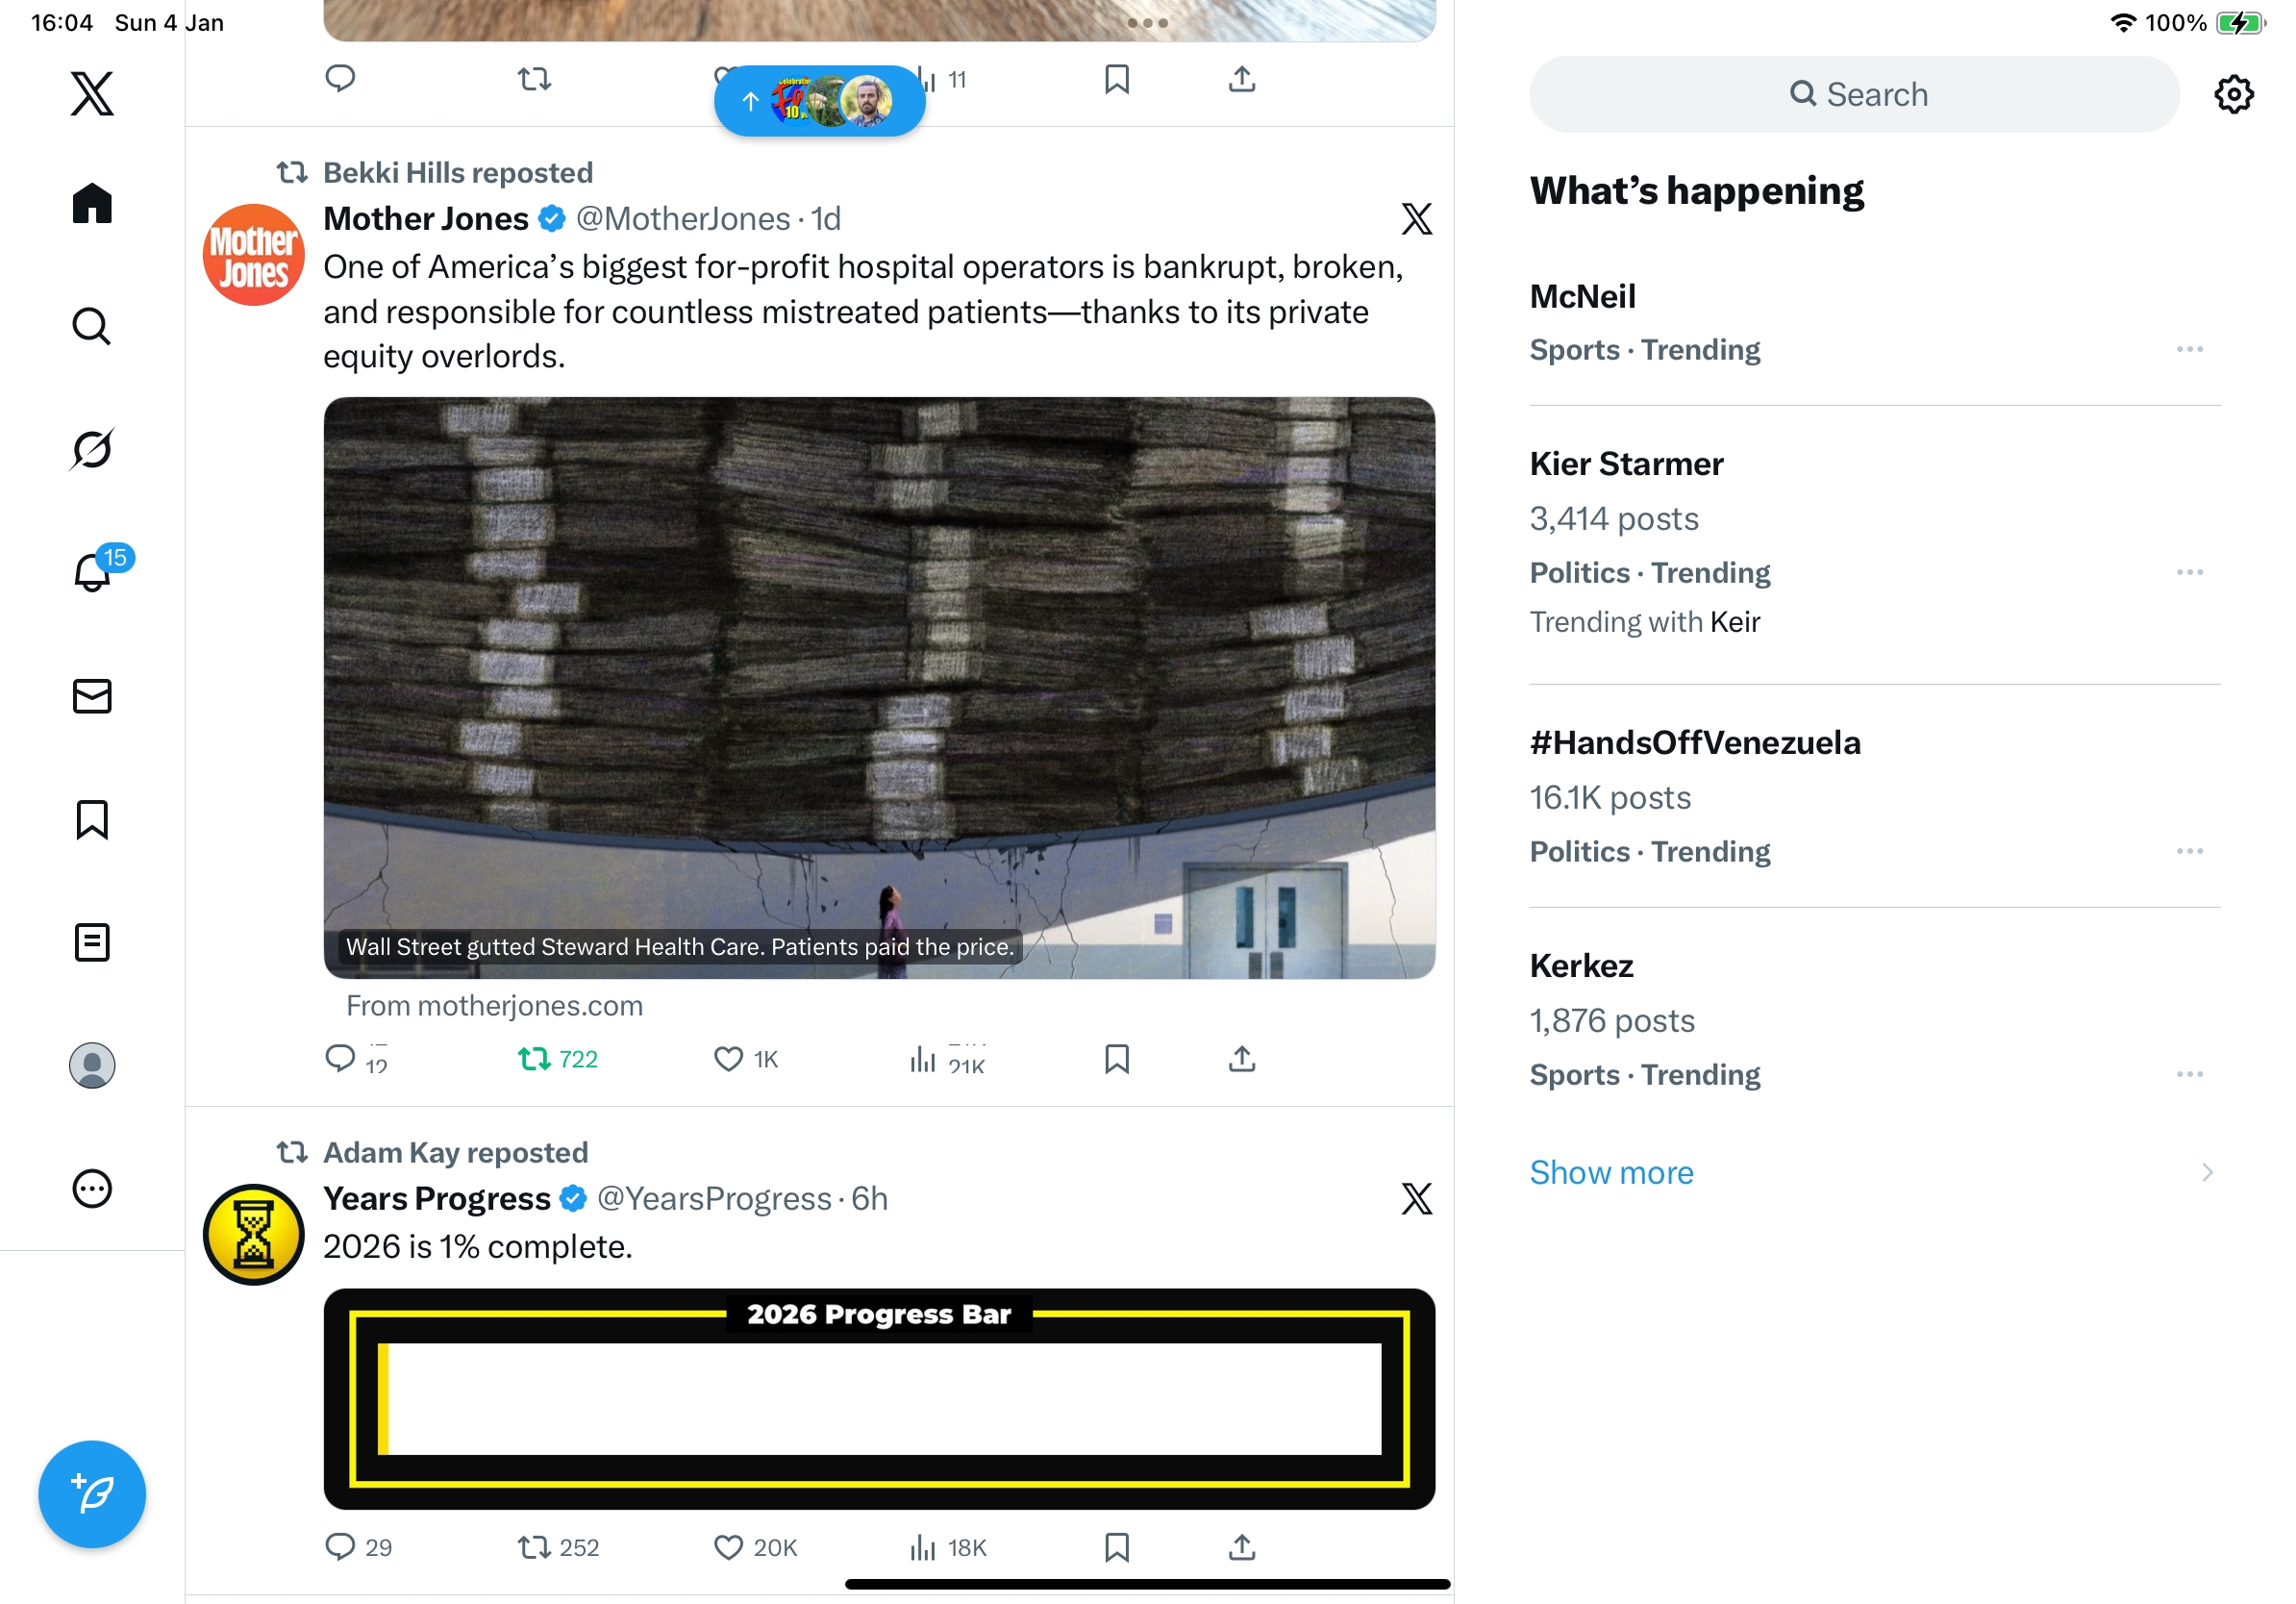This screenshot has height=1604, width=2296.
Task: Open Messages envelope icon
Action: (x=92, y=696)
